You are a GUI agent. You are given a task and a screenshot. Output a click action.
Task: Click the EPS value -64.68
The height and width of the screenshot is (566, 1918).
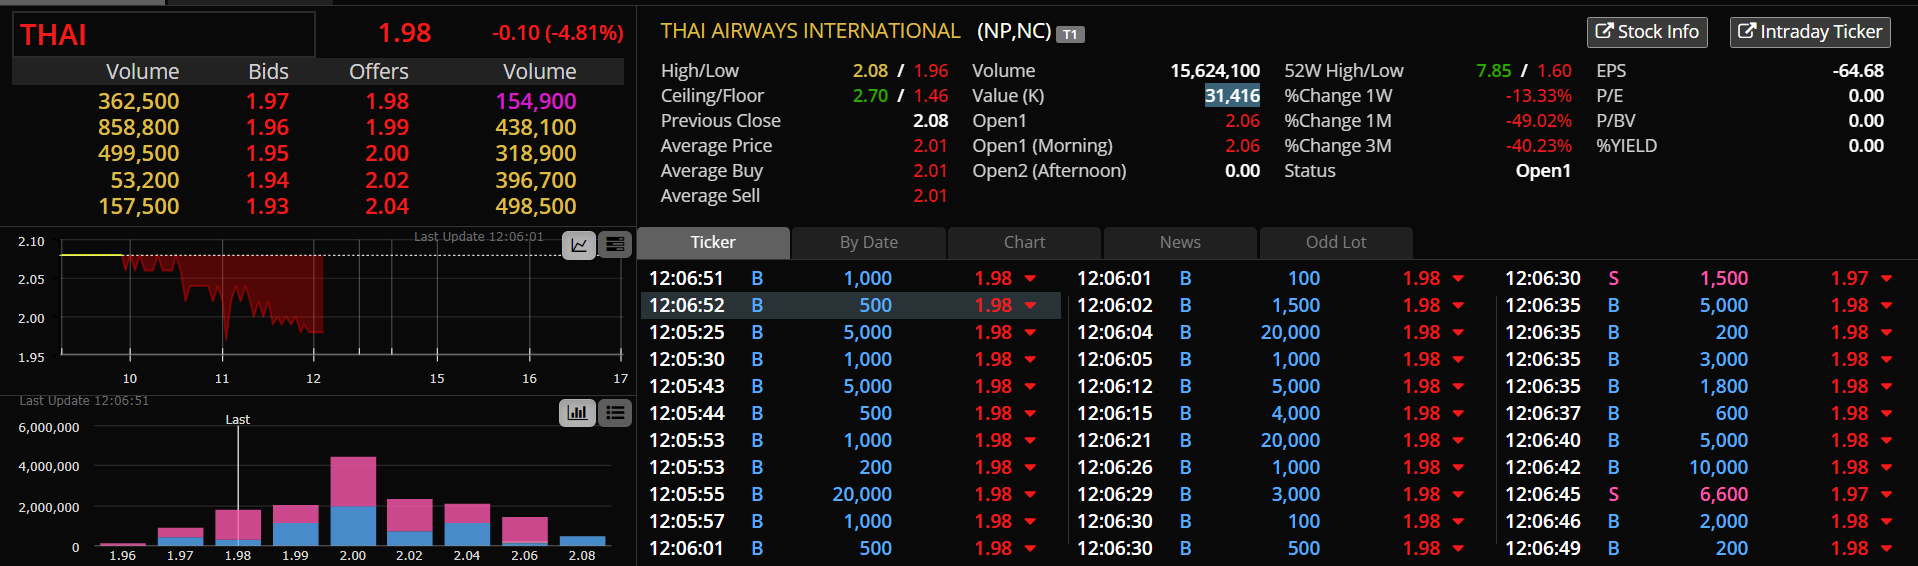click(x=1858, y=71)
